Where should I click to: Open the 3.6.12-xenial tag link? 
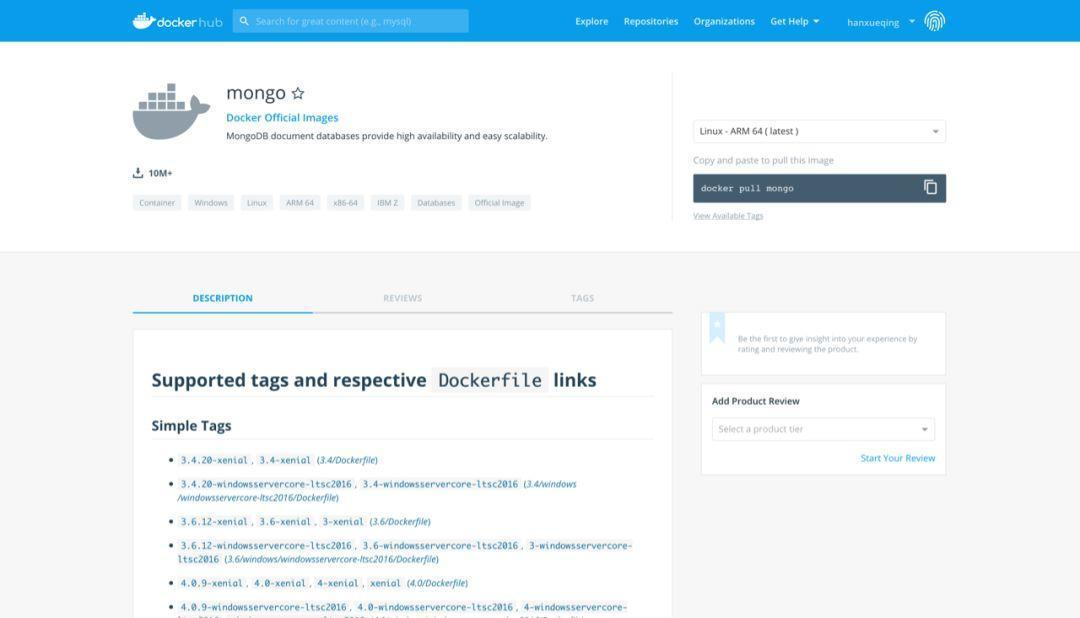(x=214, y=522)
